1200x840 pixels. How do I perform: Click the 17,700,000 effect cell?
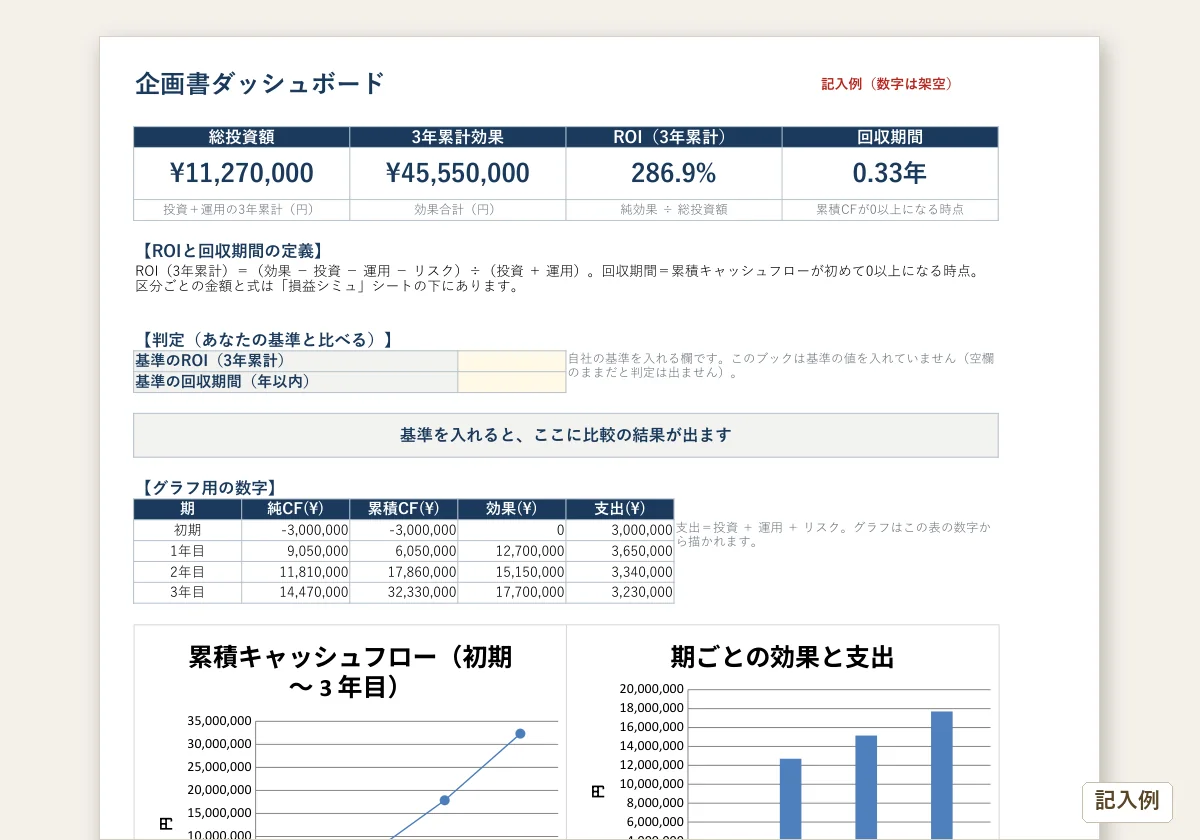point(512,593)
